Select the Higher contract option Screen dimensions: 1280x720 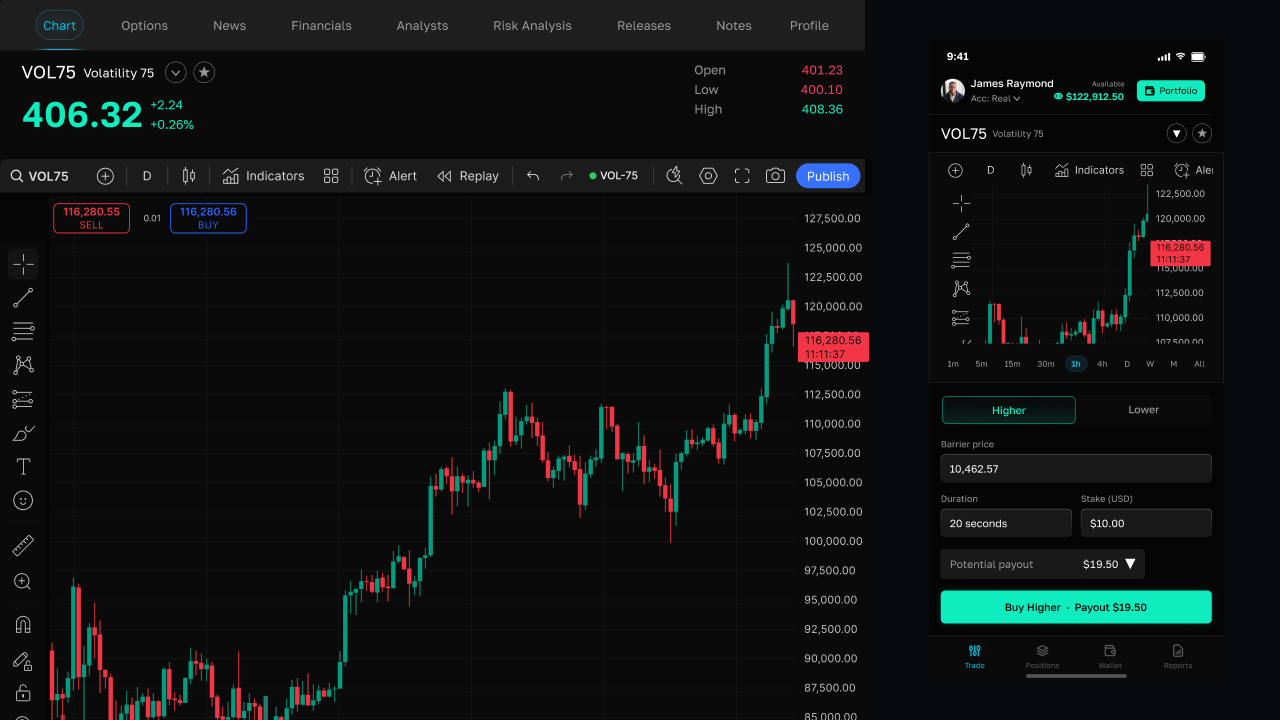(1009, 410)
